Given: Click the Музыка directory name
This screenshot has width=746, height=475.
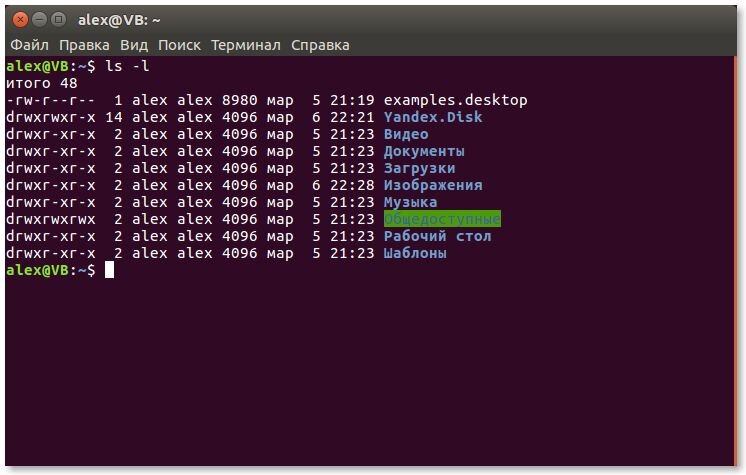Looking at the screenshot, I should click(x=411, y=202).
